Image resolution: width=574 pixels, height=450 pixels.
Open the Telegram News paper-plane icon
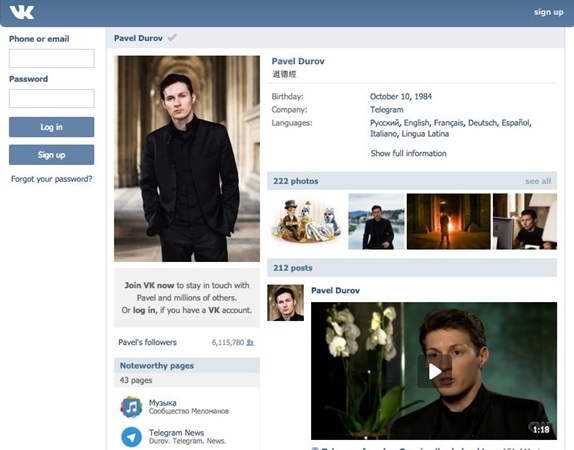tap(131, 437)
